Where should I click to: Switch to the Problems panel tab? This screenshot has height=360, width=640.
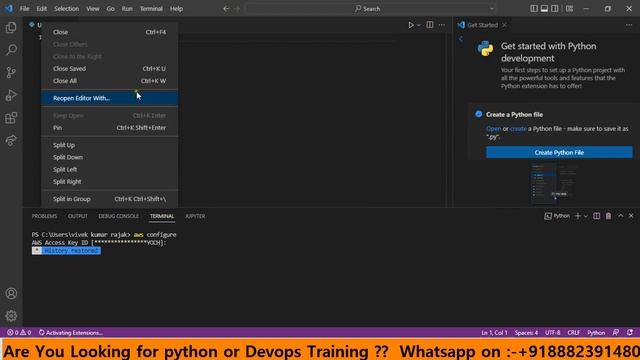pyautogui.click(x=44, y=216)
